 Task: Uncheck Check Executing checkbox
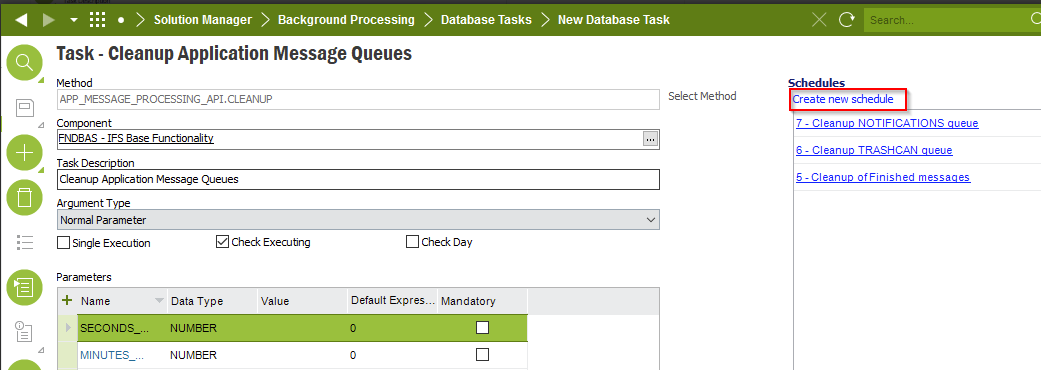point(222,242)
